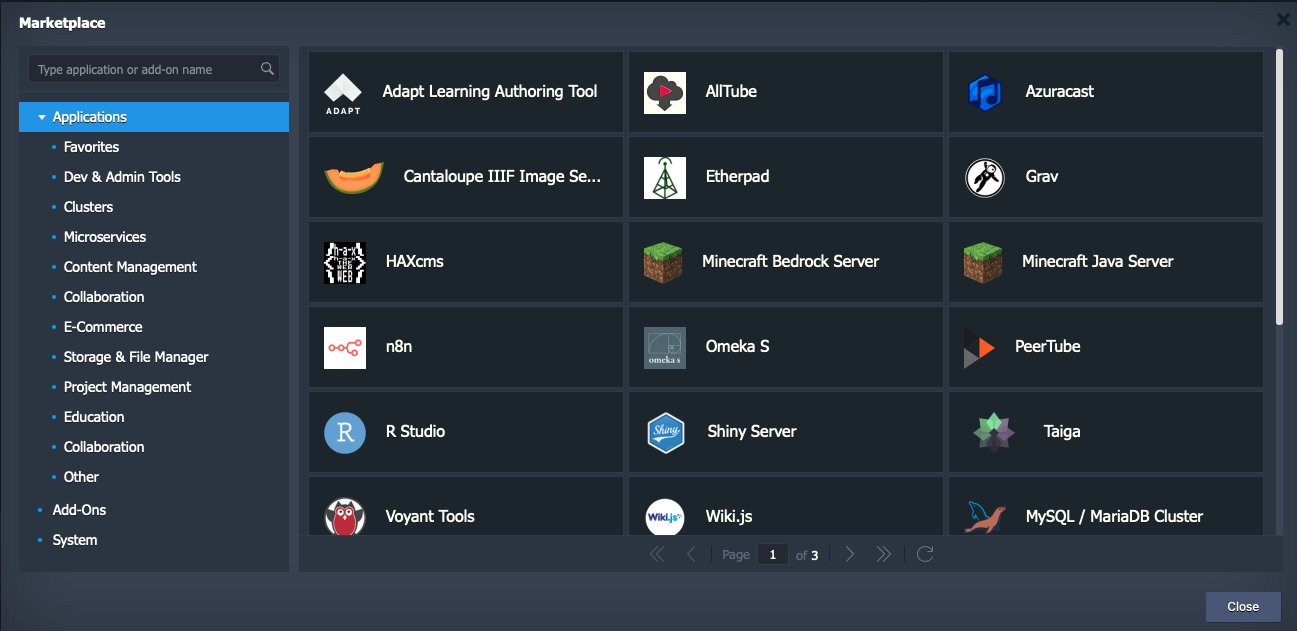The width and height of the screenshot is (1297, 631).
Task: Click the Shiny Server hexagon icon
Action: pos(666,432)
